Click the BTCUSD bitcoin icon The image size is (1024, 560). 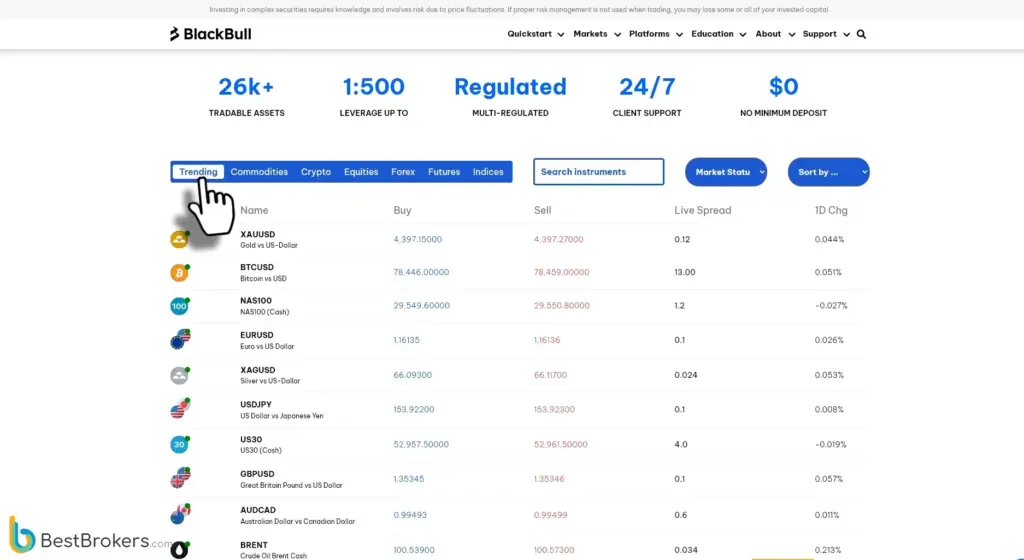point(180,272)
